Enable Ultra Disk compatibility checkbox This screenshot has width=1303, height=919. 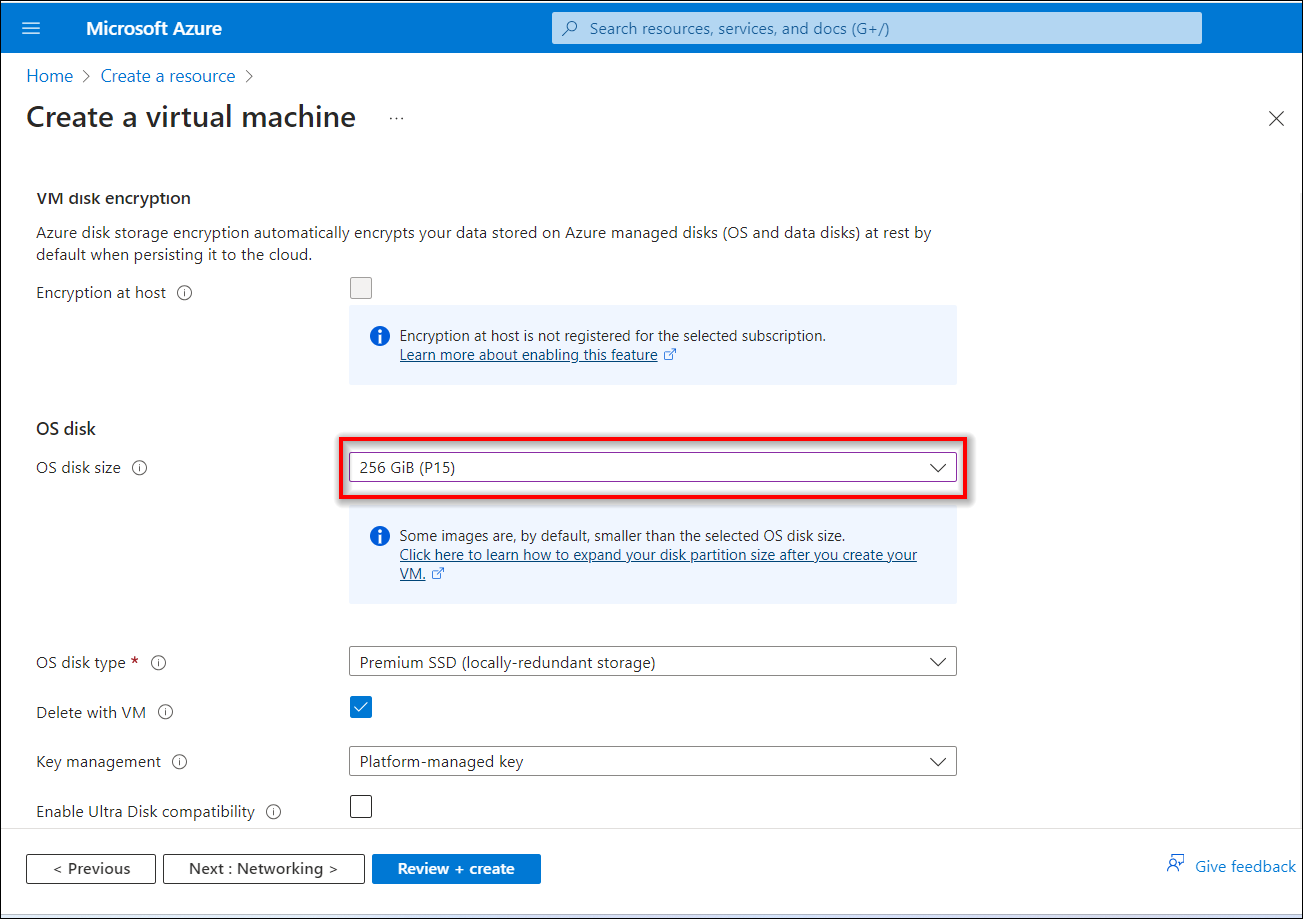[x=361, y=807]
